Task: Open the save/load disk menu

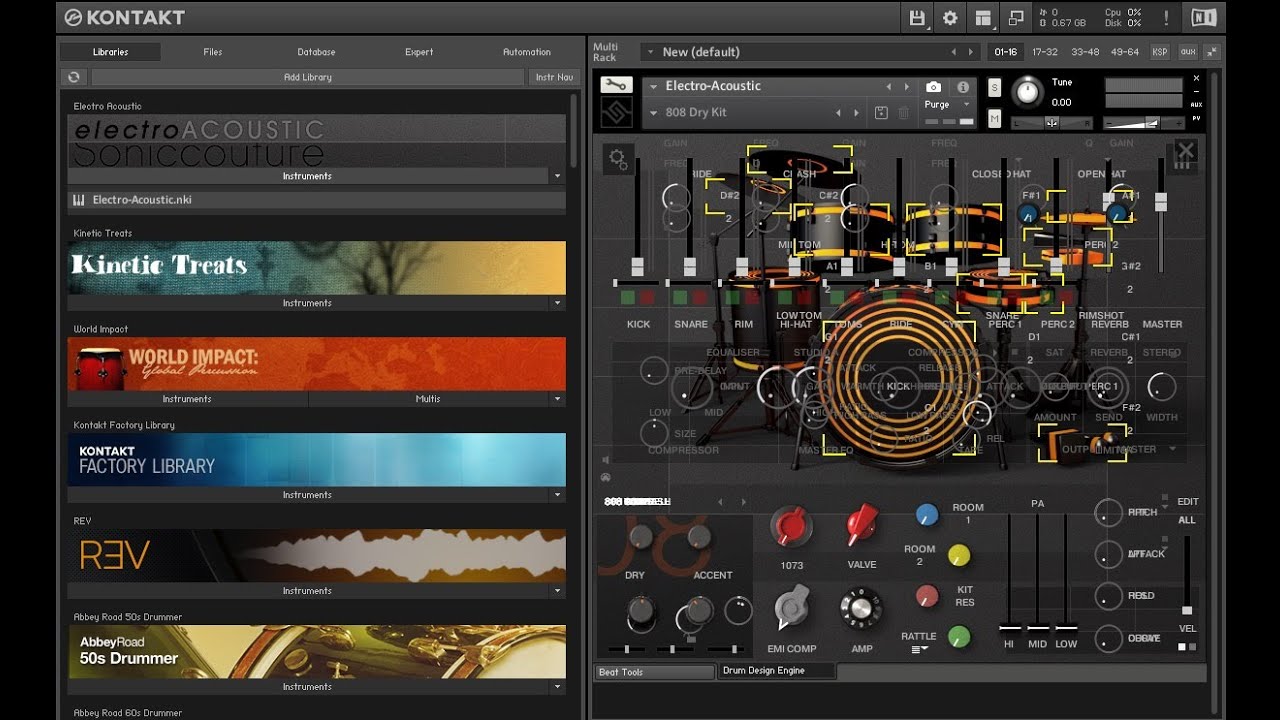Action: point(917,18)
